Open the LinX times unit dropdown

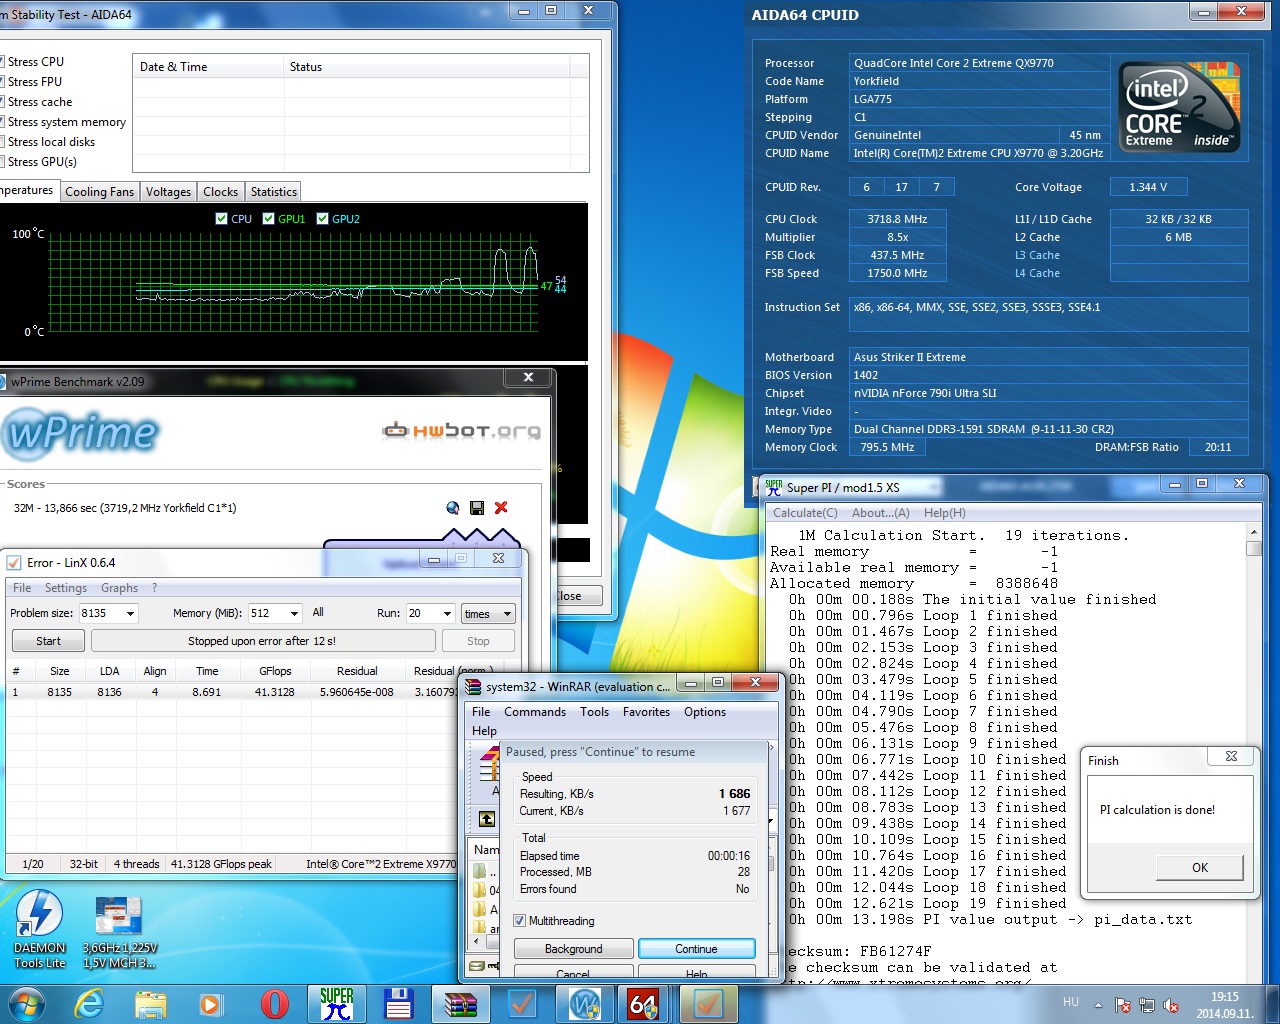(x=507, y=614)
